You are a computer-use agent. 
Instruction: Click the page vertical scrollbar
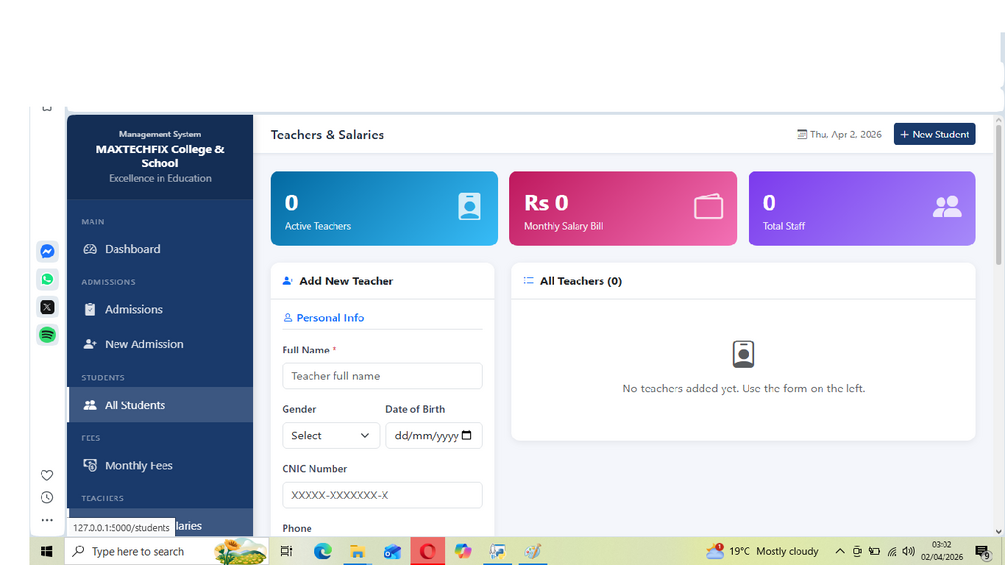(999, 195)
